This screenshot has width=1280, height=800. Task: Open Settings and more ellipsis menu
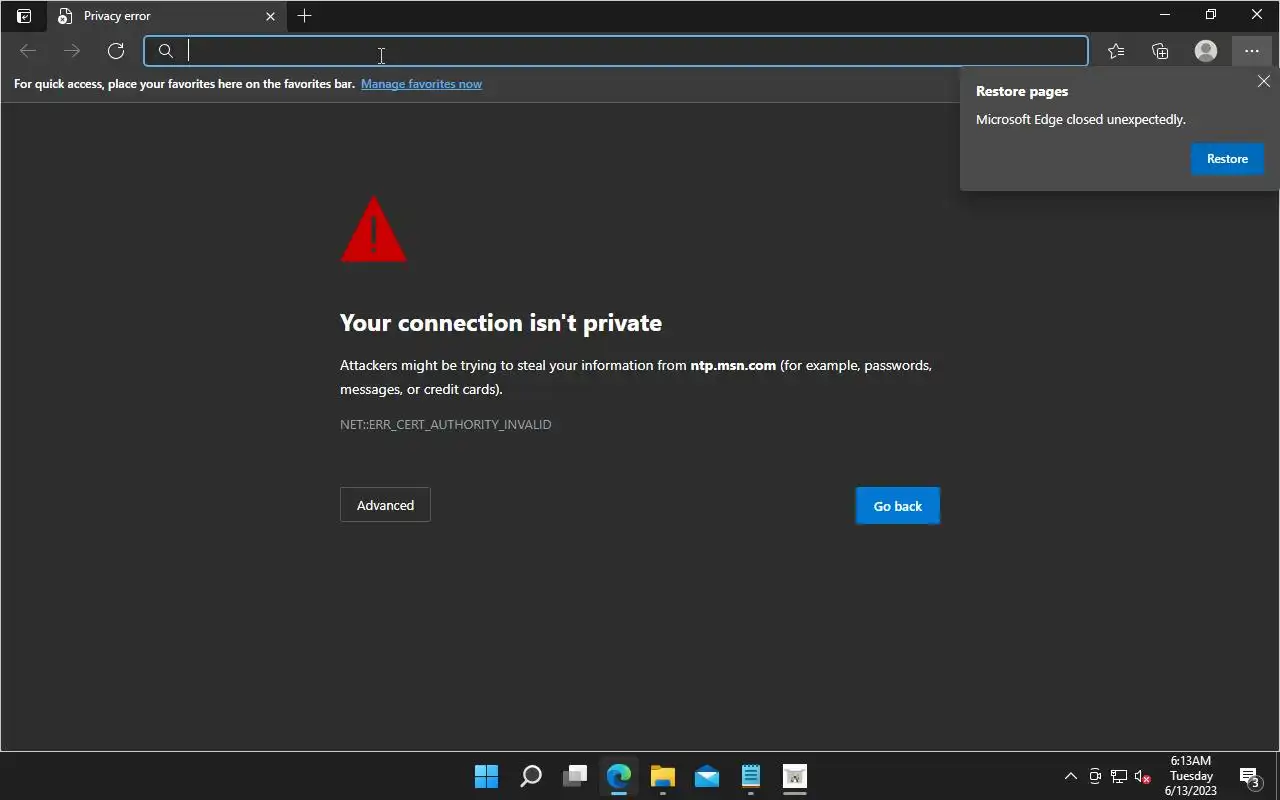click(x=1252, y=51)
